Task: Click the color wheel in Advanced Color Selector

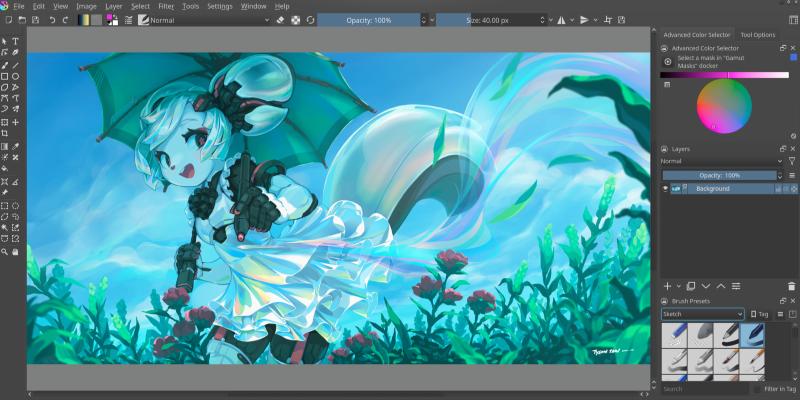Action: (x=723, y=103)
